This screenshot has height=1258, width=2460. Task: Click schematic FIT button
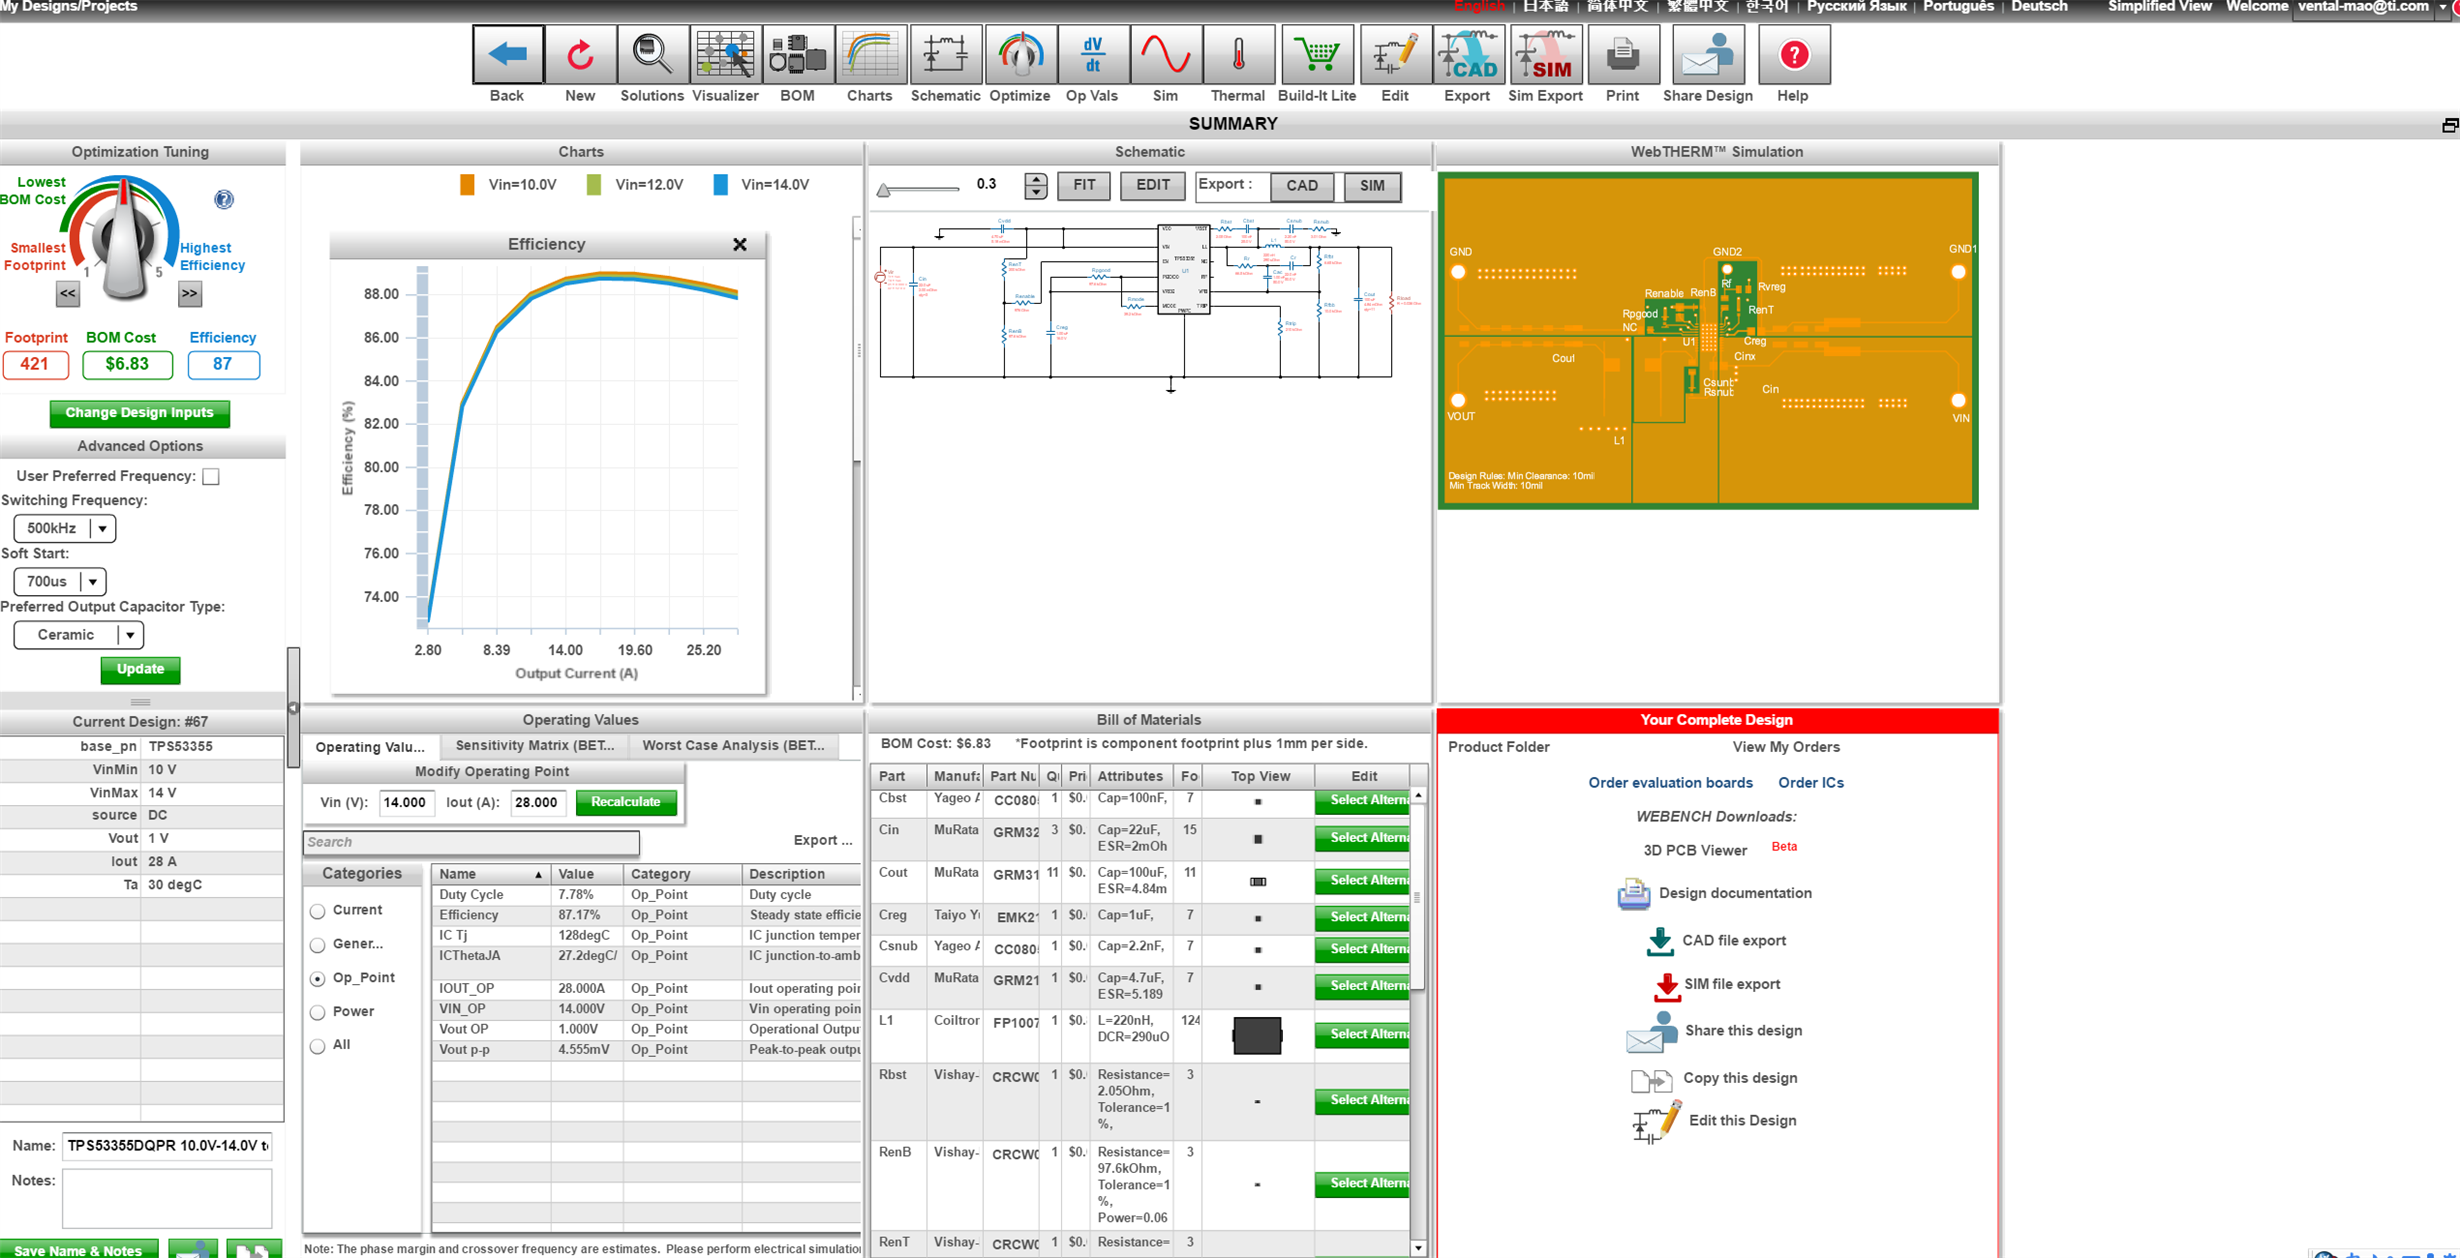pos(1084,186)
